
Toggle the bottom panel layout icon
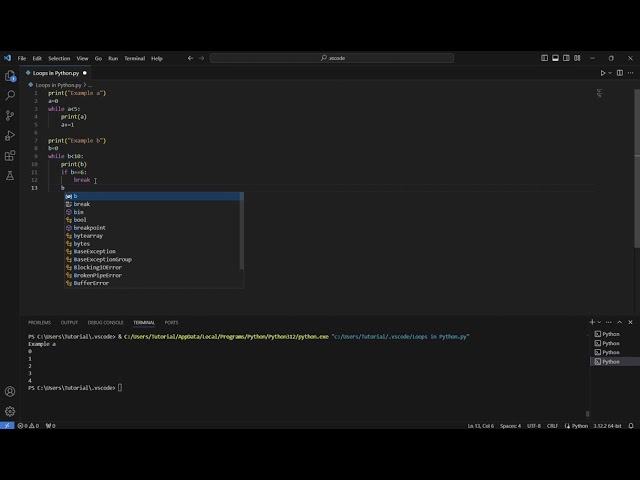pos(556,58)
